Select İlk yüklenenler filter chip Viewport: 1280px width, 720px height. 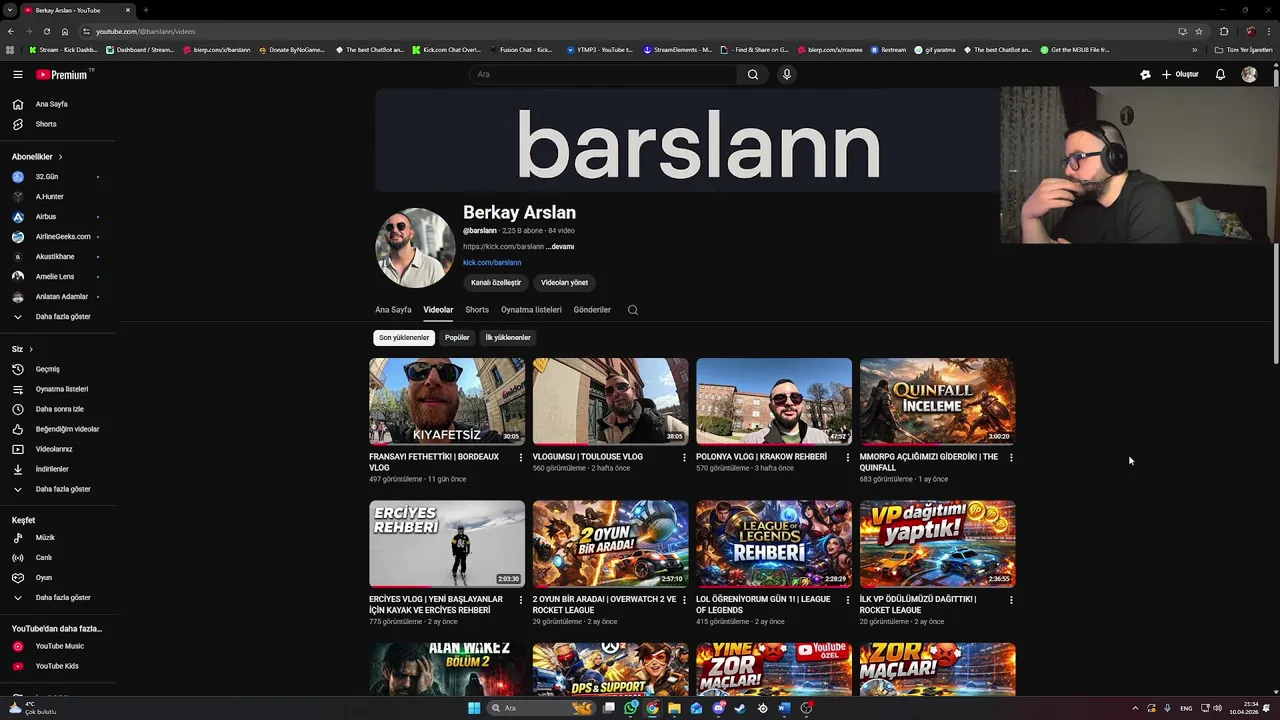(x=508, y=338)
